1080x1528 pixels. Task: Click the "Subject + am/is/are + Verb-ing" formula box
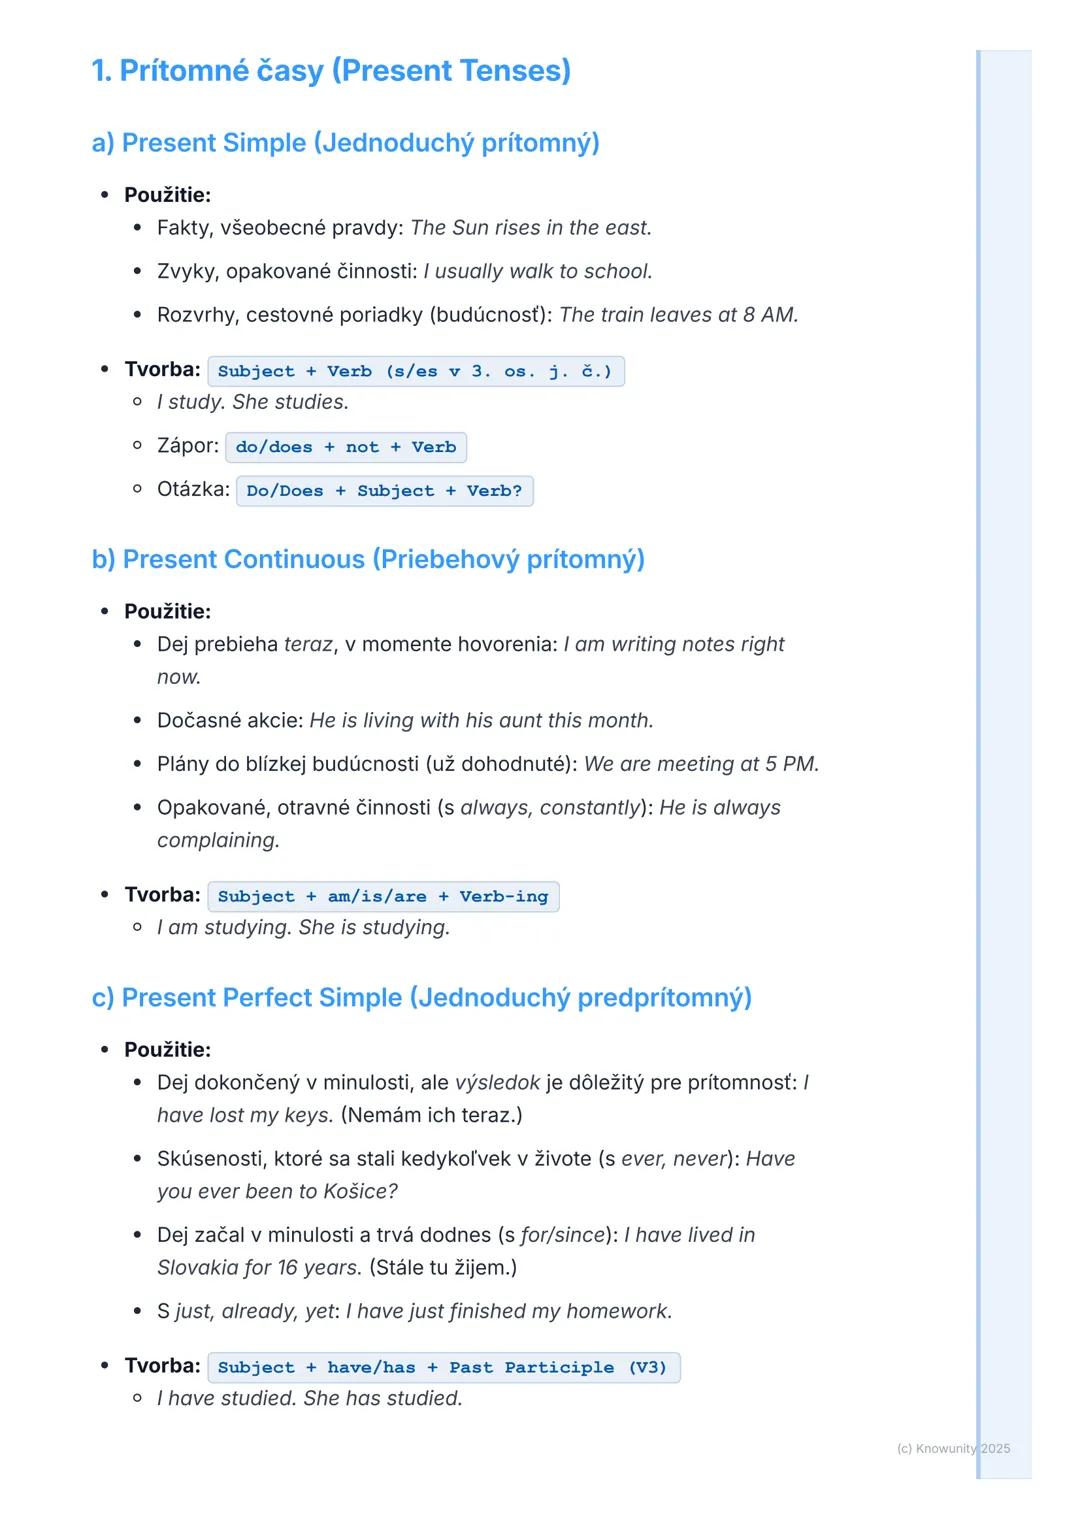pos(383,896)
